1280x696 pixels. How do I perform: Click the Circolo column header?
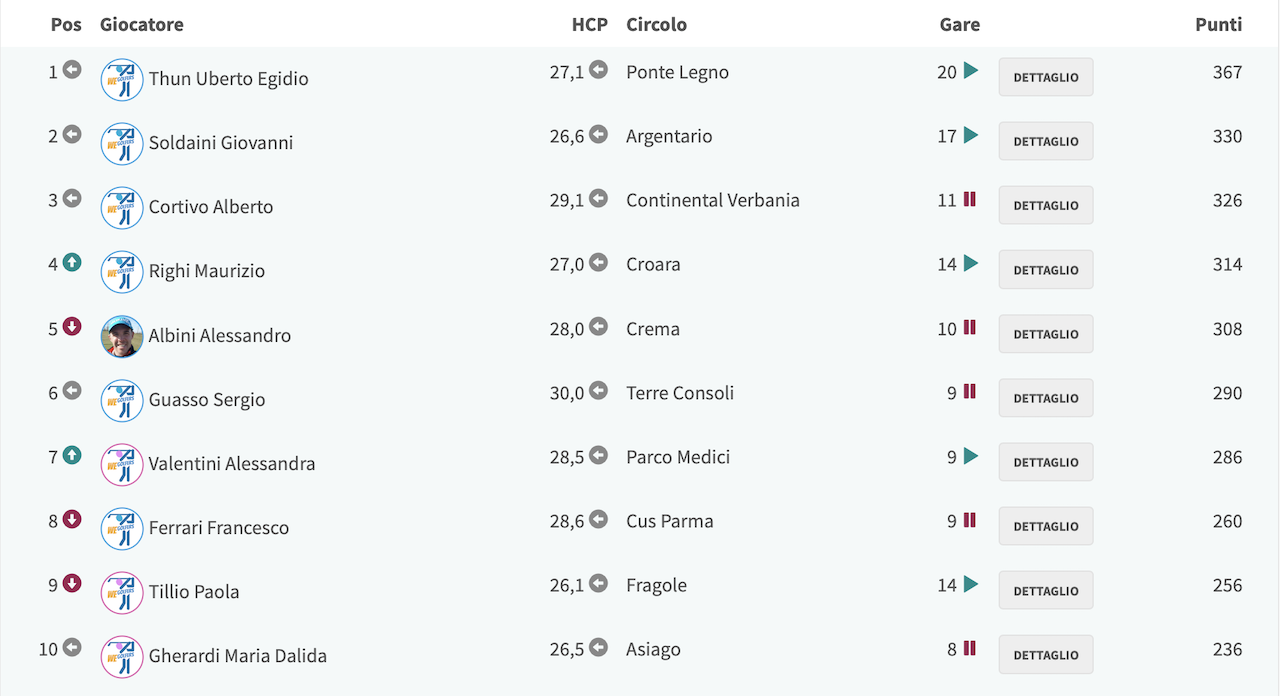coord(657,24)
